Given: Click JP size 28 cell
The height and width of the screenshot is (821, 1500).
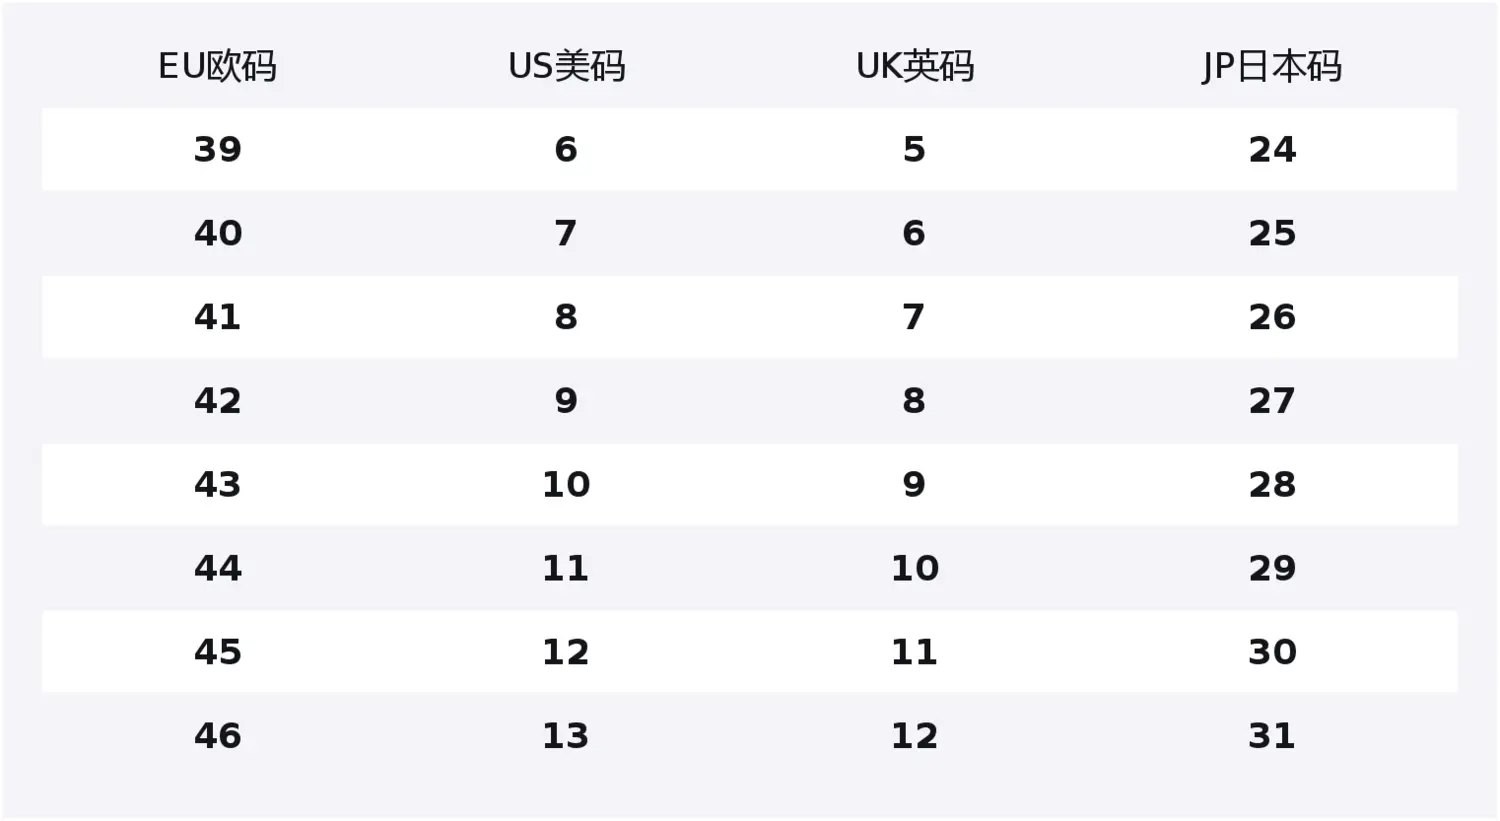Looking at the screenshot, I should click(1272, 485).
